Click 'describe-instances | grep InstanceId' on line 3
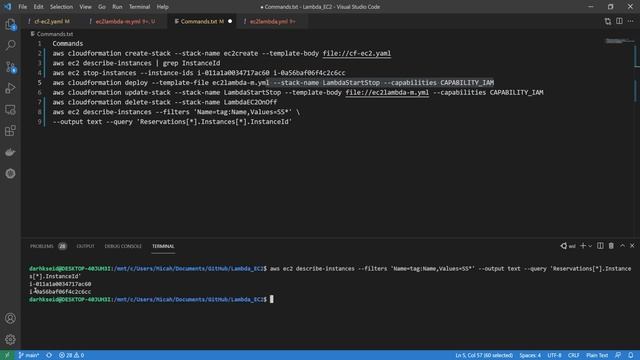The height and width of the screenshot is (360, 640). (x=151, y=63)
